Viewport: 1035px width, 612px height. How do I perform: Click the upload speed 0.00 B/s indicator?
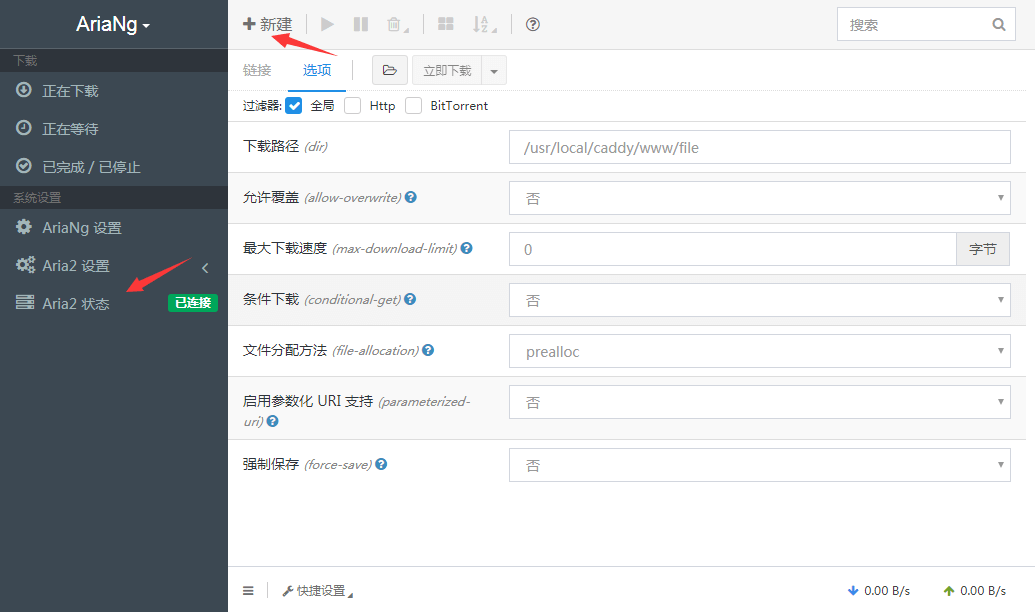click(x=975, y=591)
